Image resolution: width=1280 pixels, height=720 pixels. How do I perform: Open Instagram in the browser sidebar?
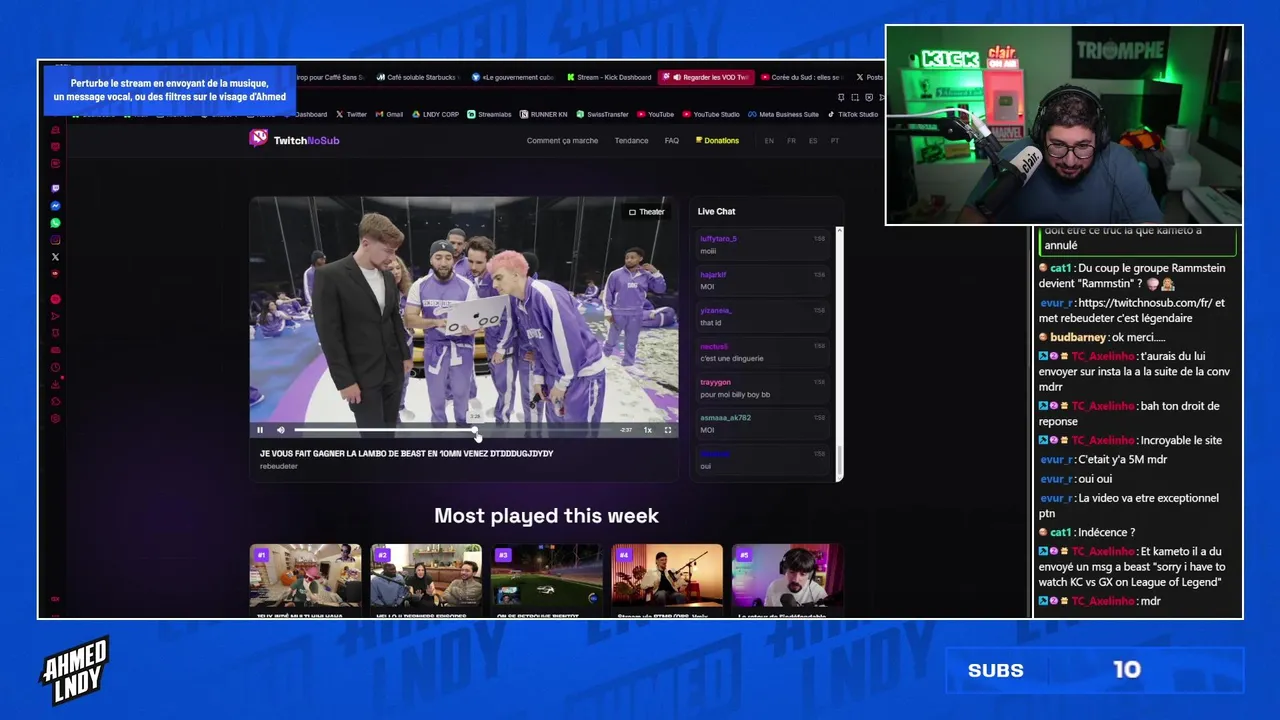point(55,239)
